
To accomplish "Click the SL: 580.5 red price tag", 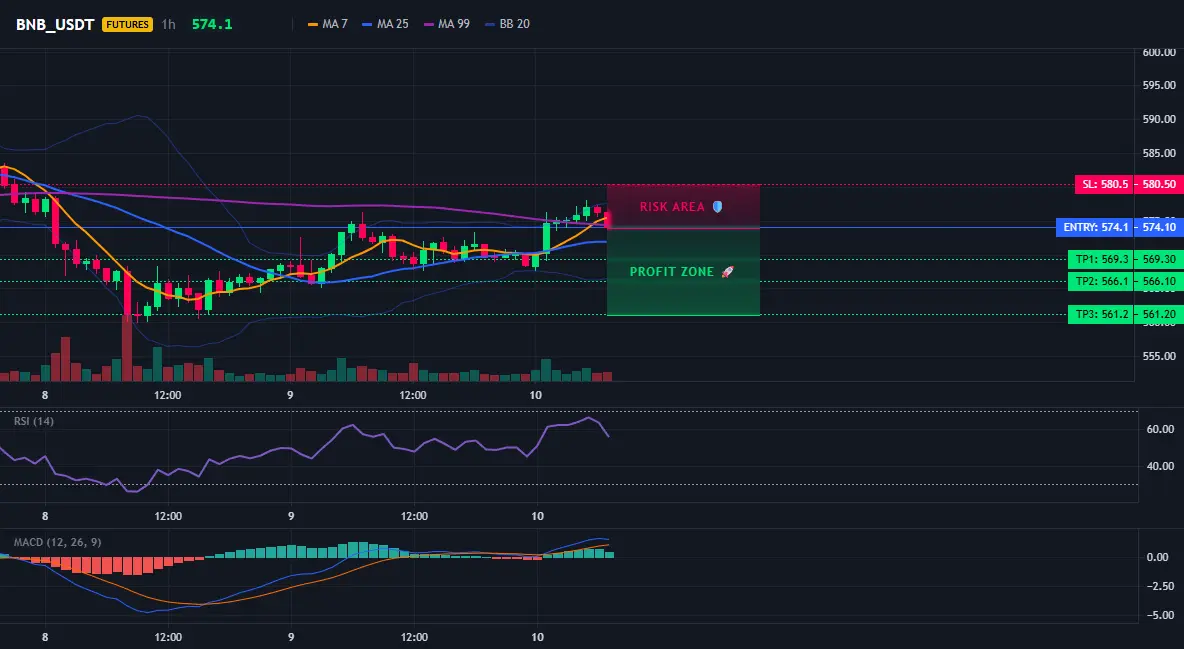I will (1103, 184).
